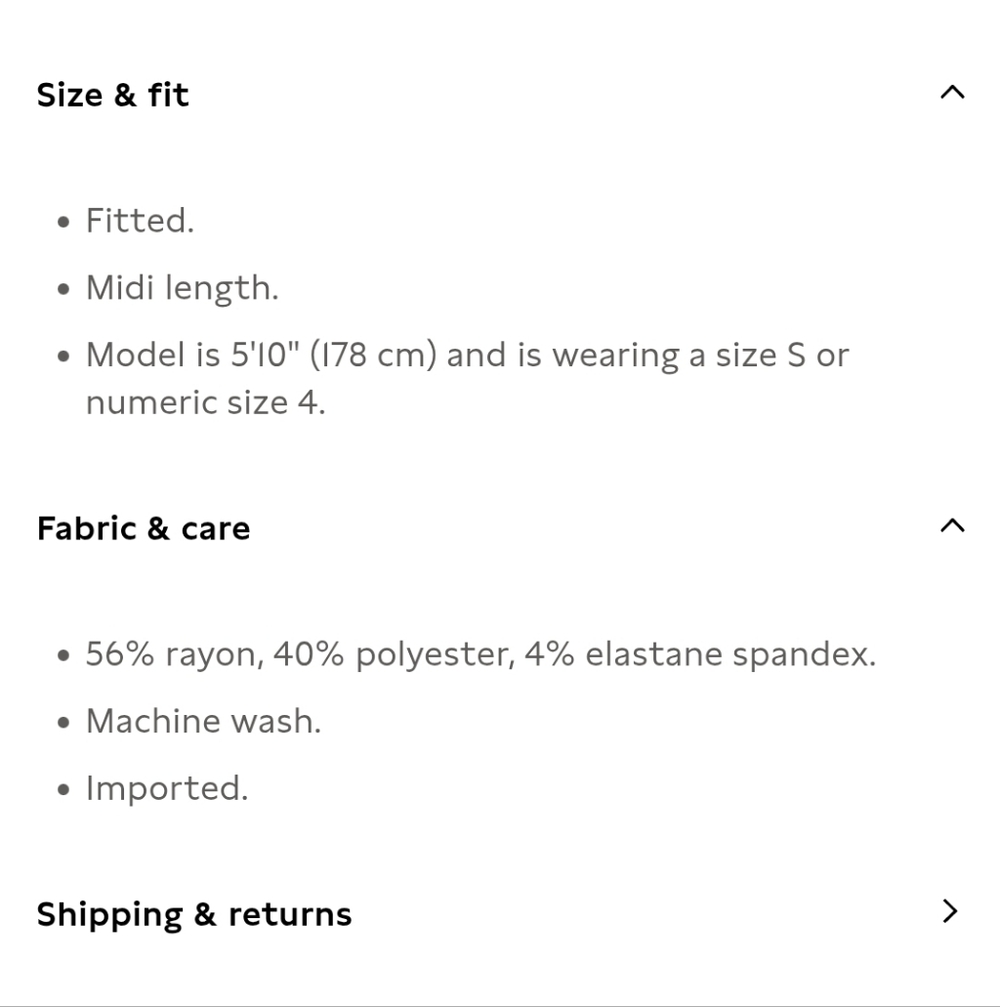Image resolution: width=1000 pixels, height=1007 pixels.
Task: Click the bullet beside Imported.
Action: (x=63, y=789)
